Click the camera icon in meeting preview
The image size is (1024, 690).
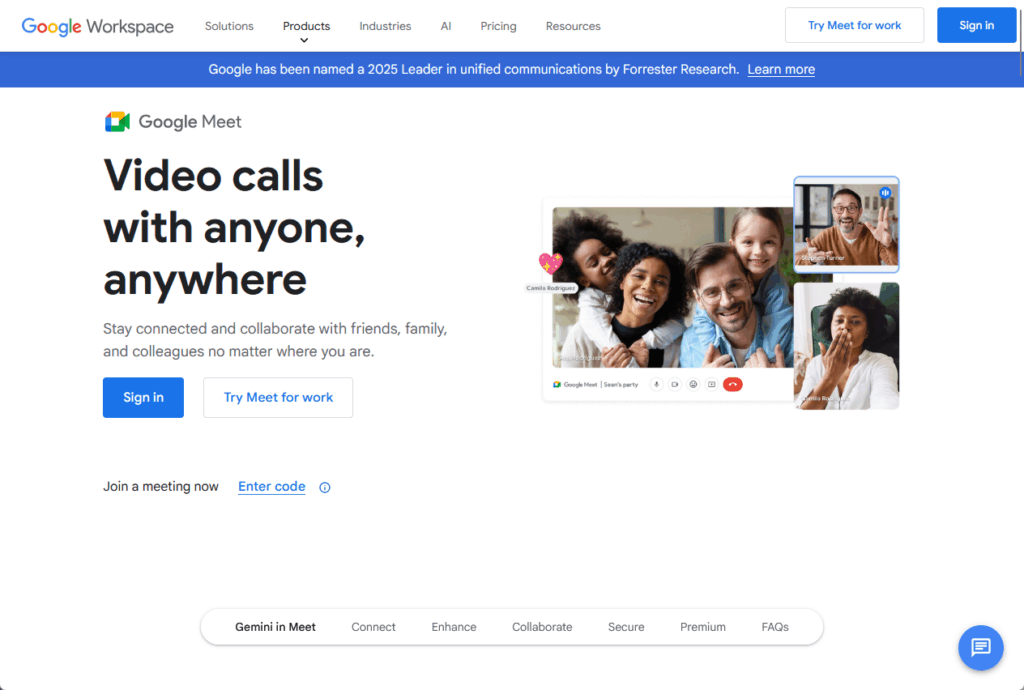pyautogui.click(x=675, y=384)
